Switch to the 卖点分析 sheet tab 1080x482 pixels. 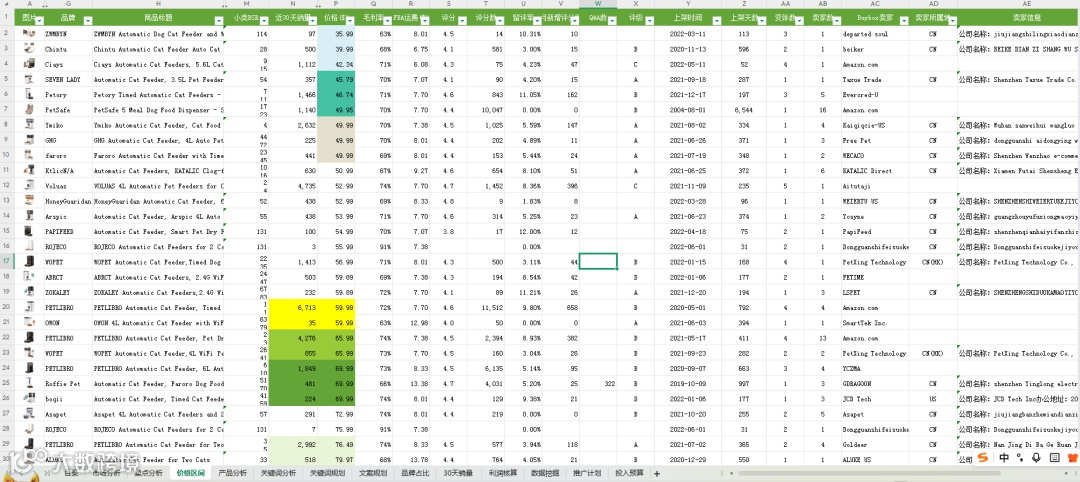pyautogui.click(x=148, y=473)
